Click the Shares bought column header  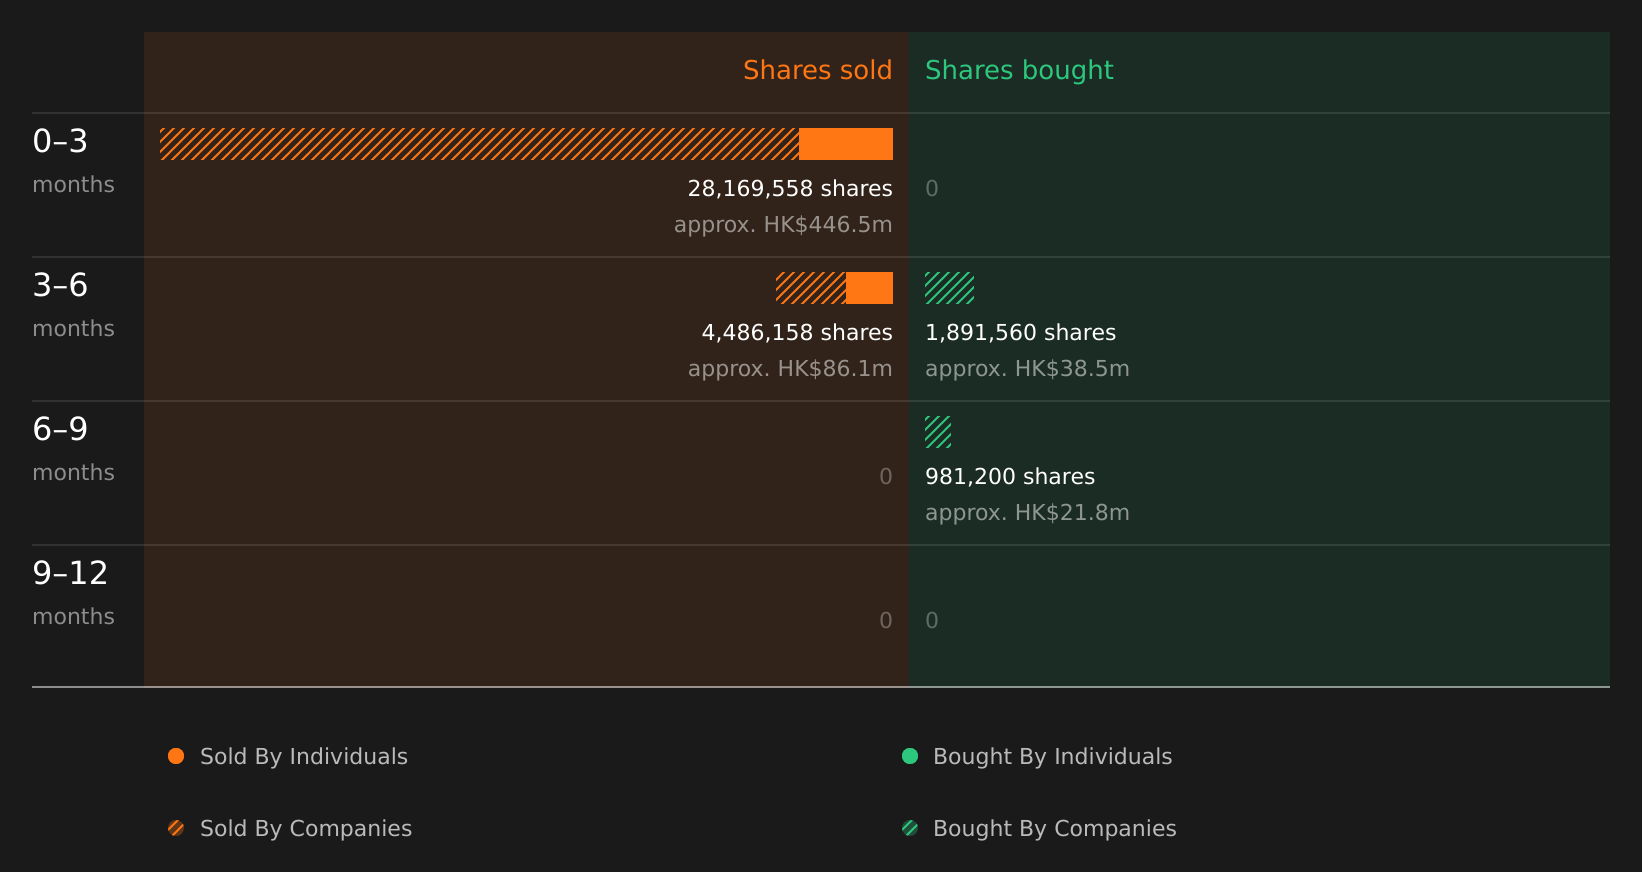[1019, 70]
